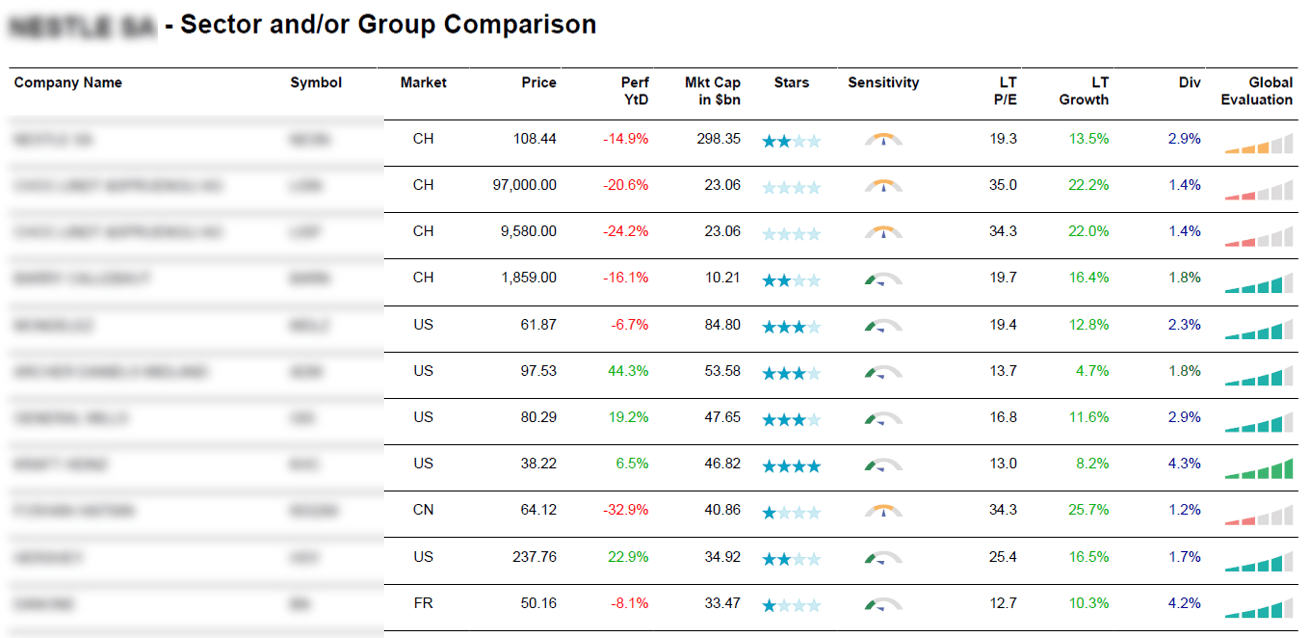Click the 4.3% dividend value
The image size is (1310, 638).
pos(1184,464)
